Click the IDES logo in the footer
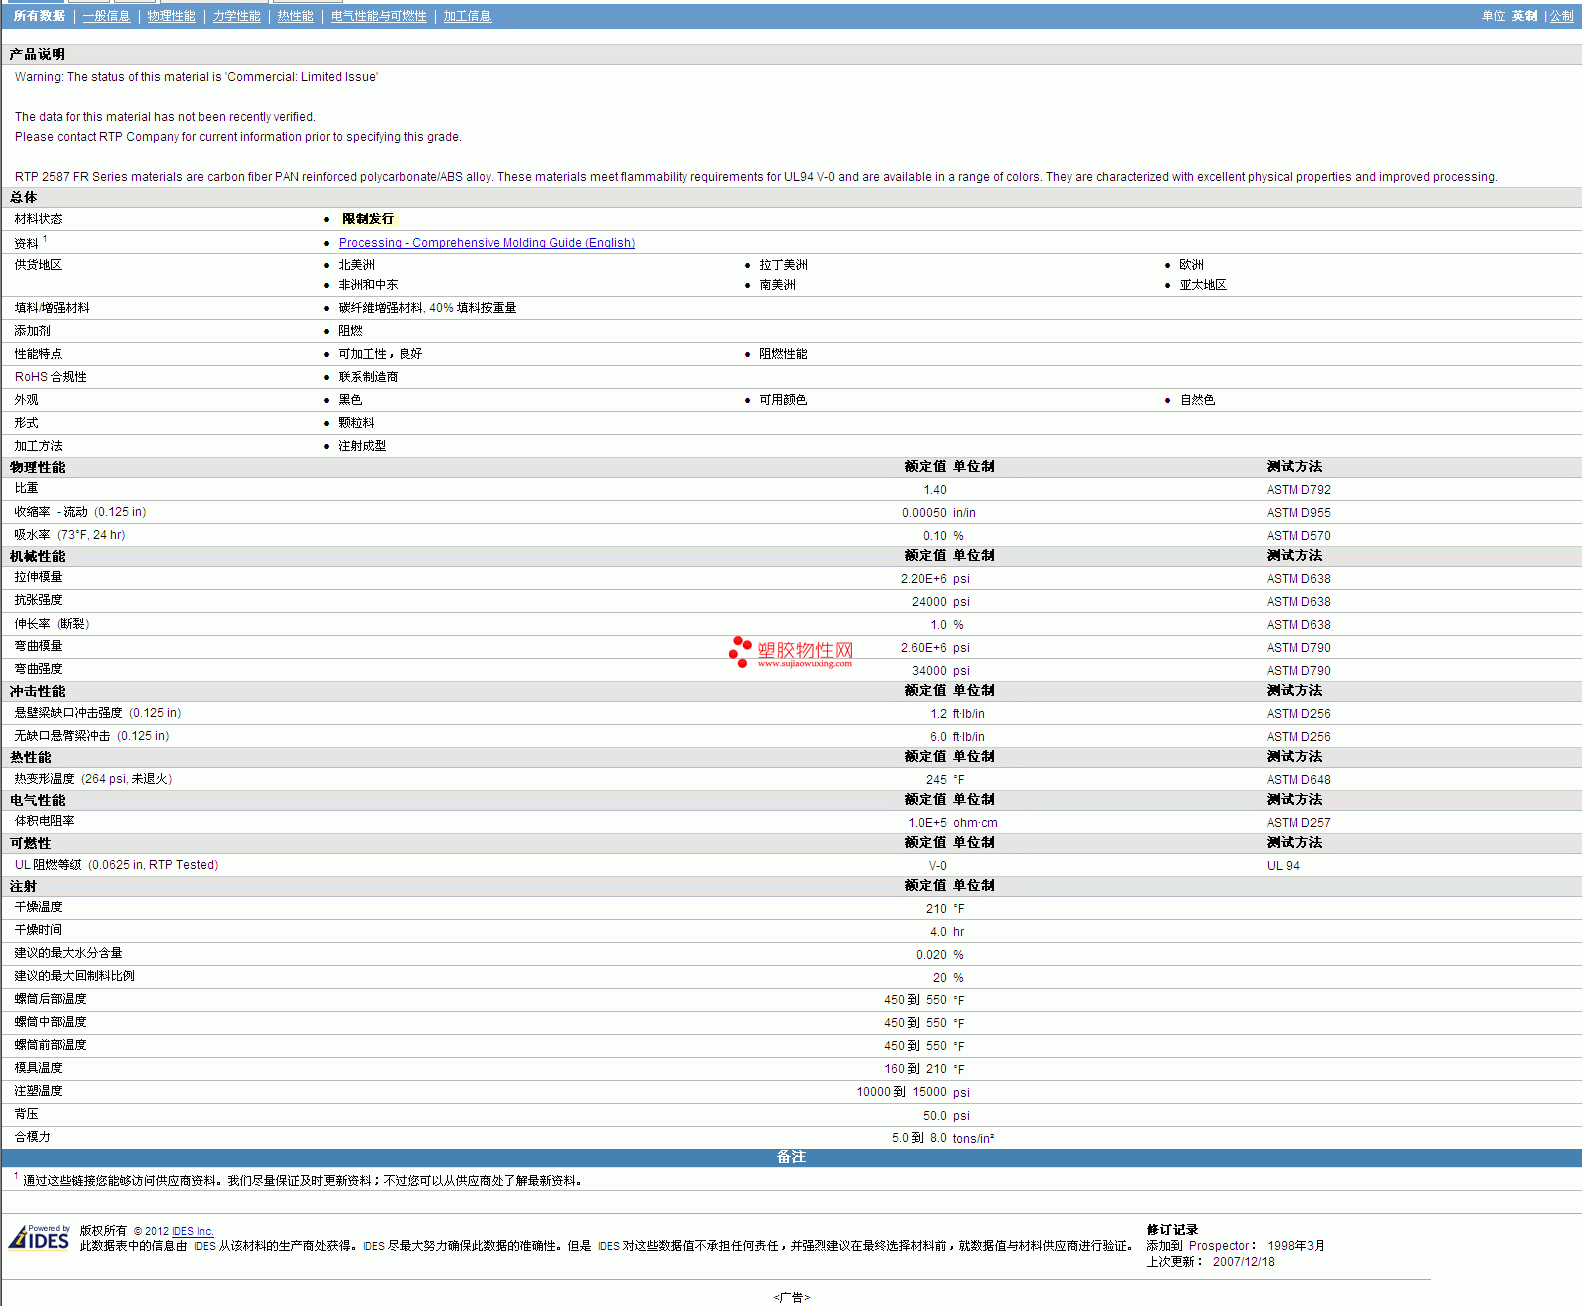The height and width of the screenshot is (1306, 1582). [40, 1238]
